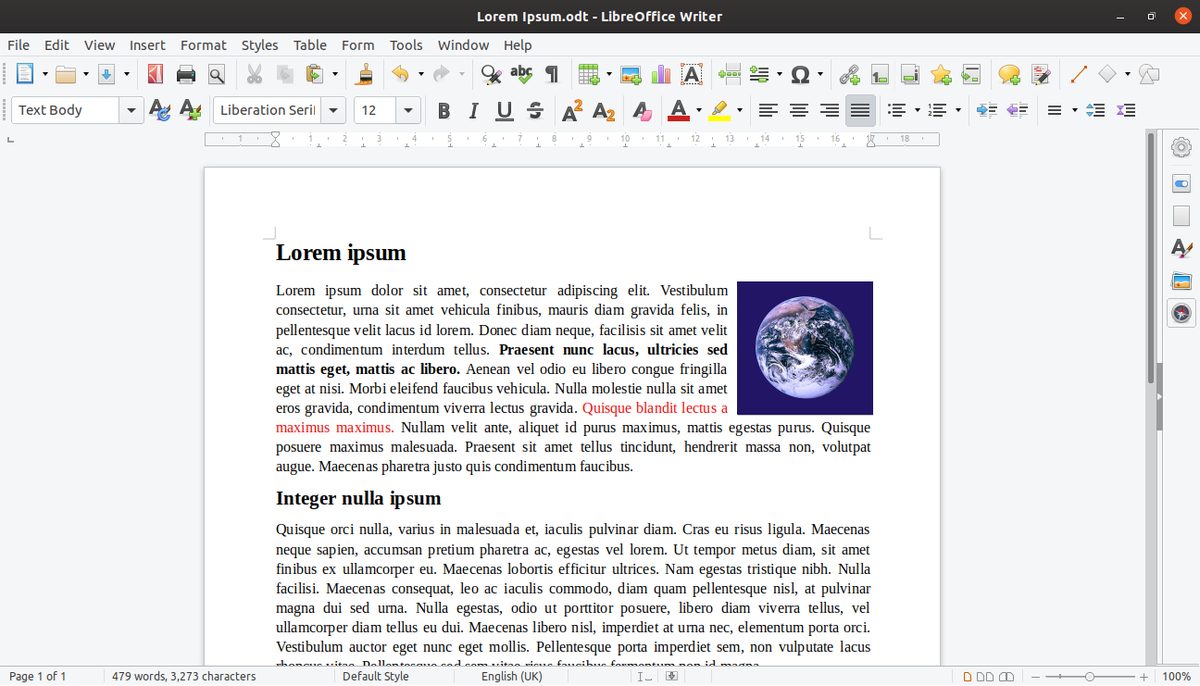Toggle bold formatting

(443, 110)
